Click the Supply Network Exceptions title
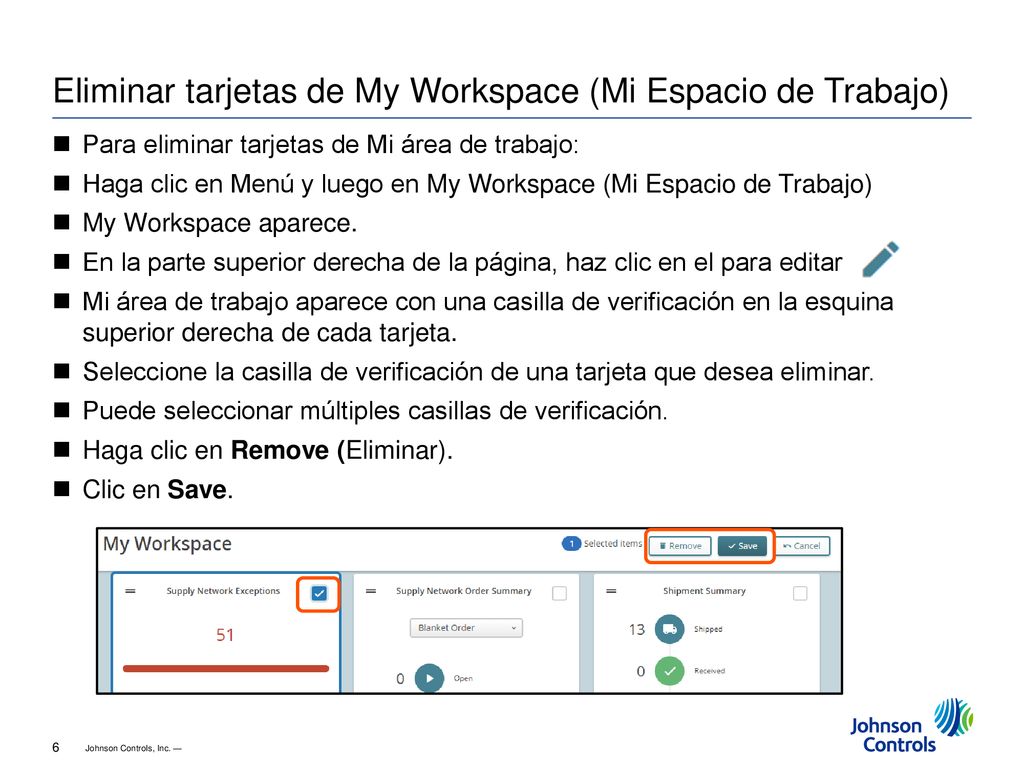Screen dimensions: 1024x768 pyautogui.click(x=223, y=591)
